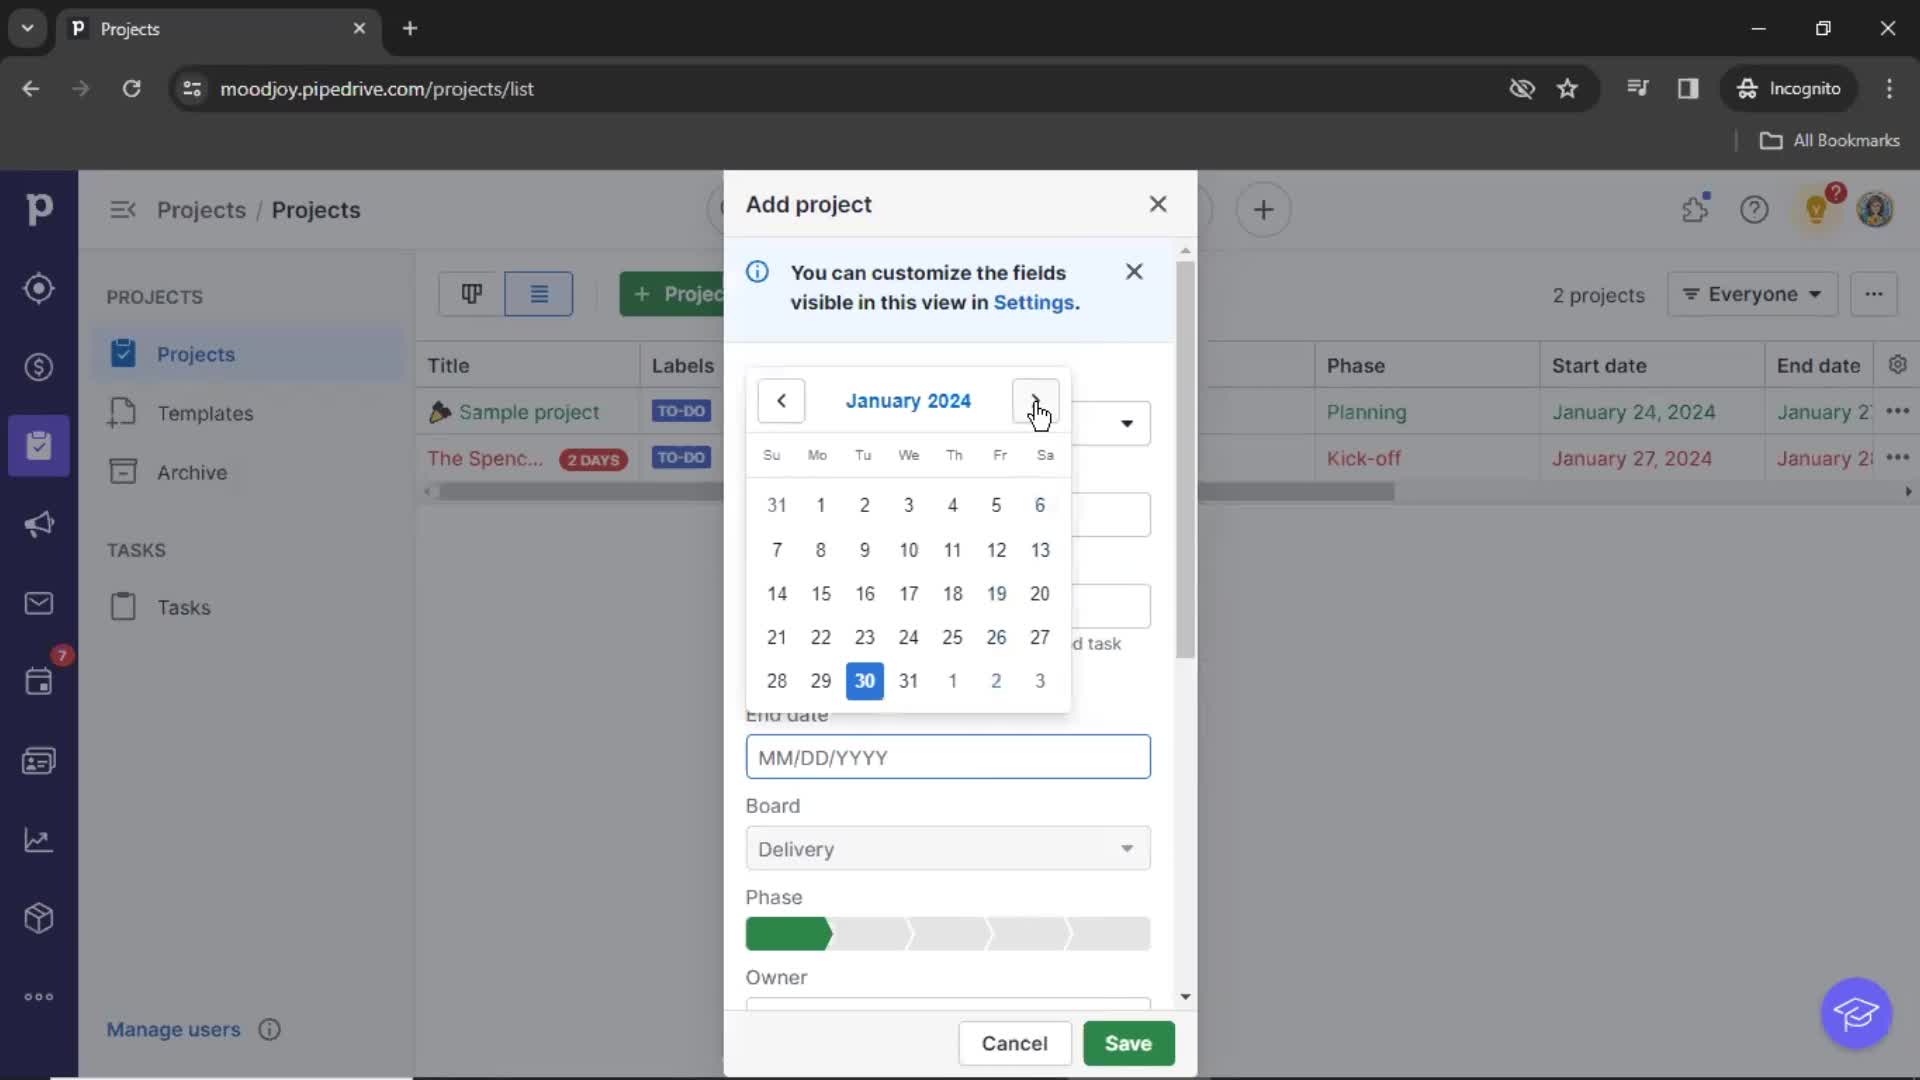Select the board/kanban view icon
1920x1080 pixels.
471,293
